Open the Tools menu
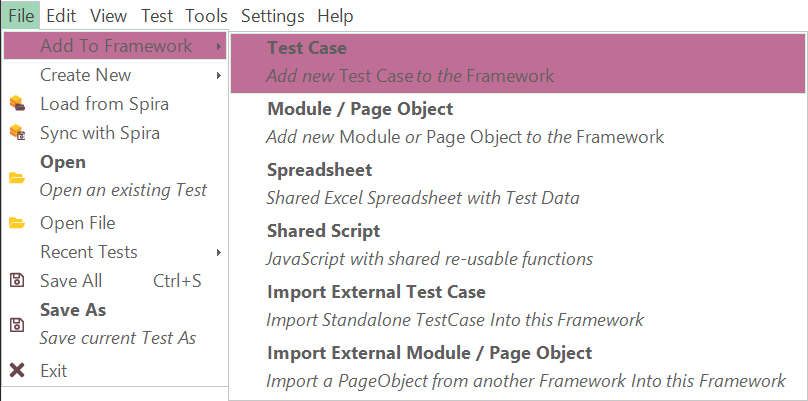 click(206, 16)
